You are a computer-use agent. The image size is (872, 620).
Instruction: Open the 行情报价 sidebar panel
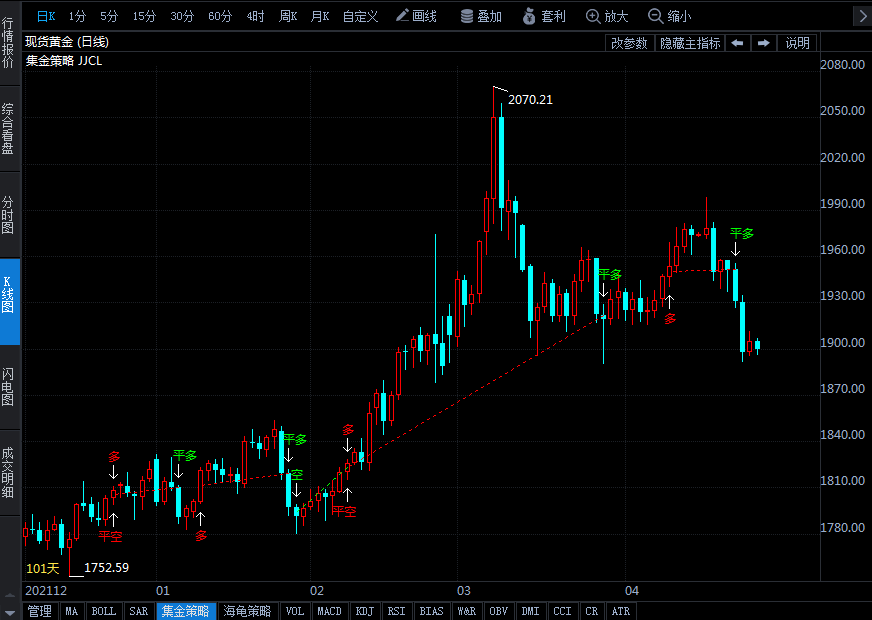[x=8, y=43]
